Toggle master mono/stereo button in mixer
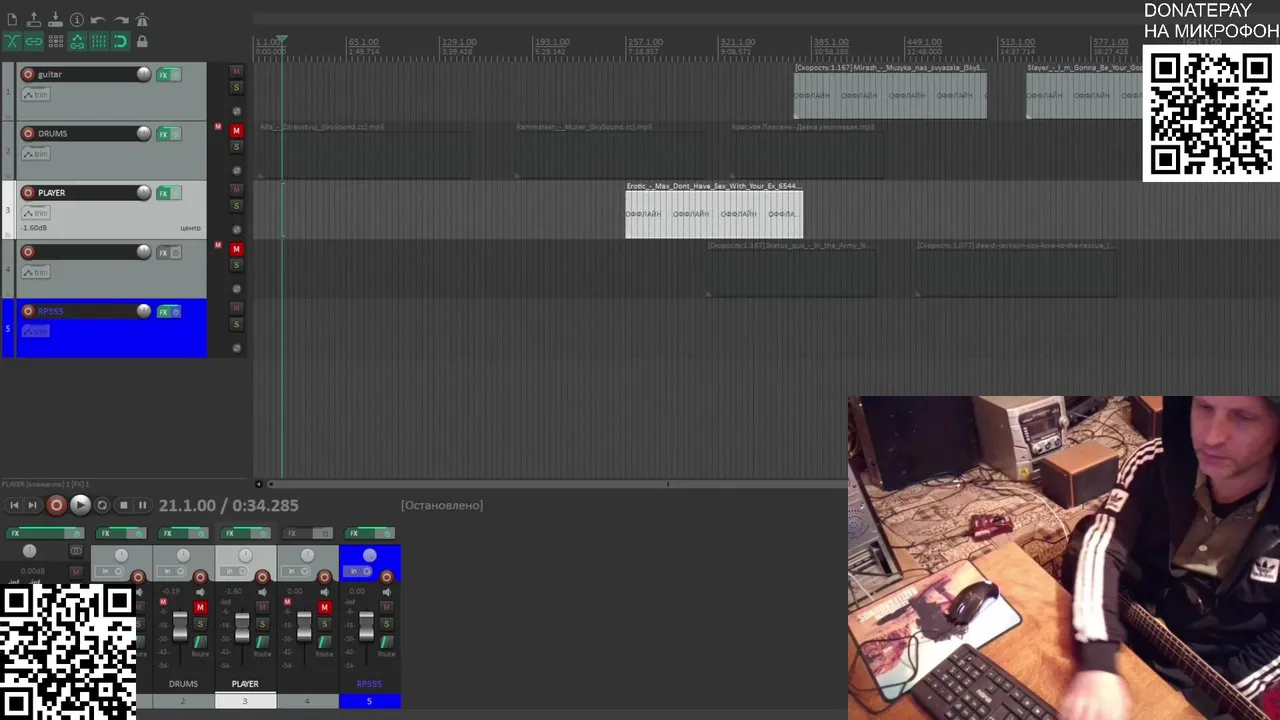 (76, 551)
